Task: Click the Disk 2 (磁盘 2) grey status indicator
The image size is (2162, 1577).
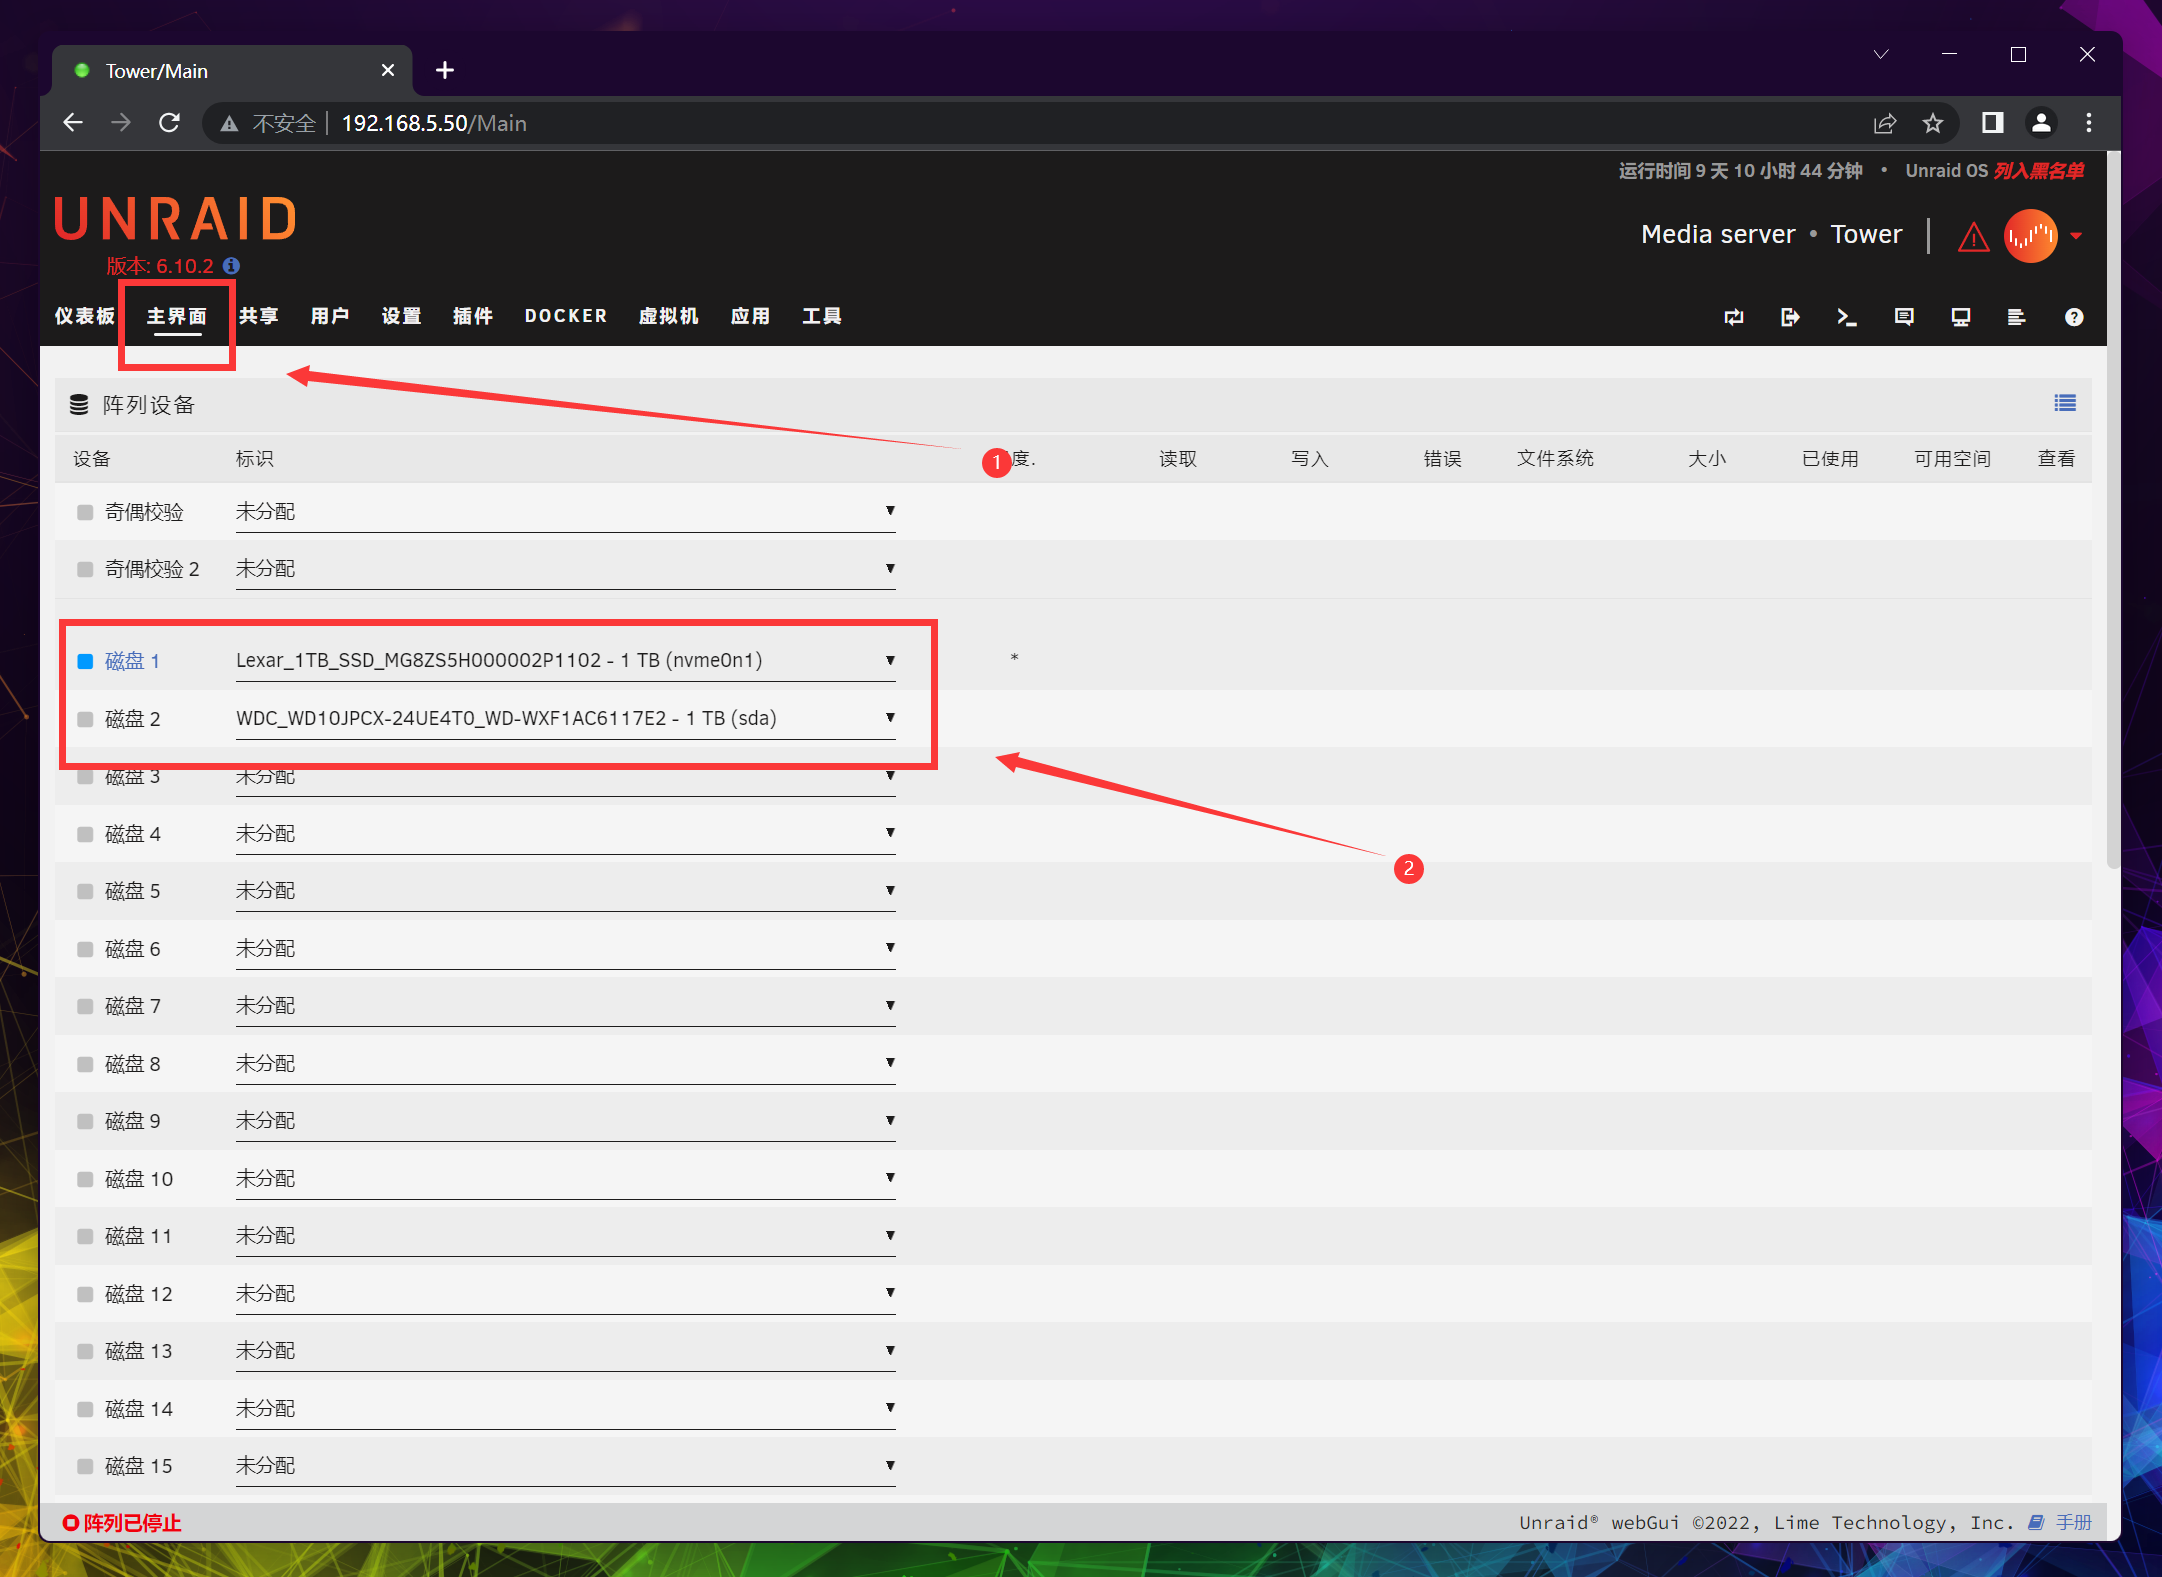Action: click(x=85, y=719)
